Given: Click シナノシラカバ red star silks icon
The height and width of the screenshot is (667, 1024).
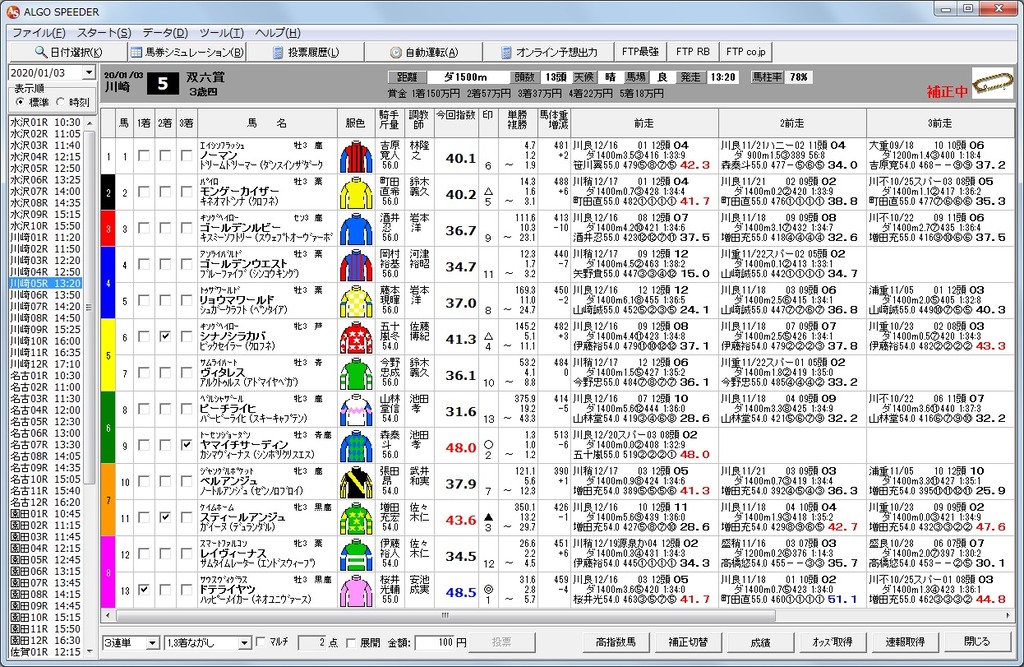Looking at the screenshot, I should click(x=356, y=338).
